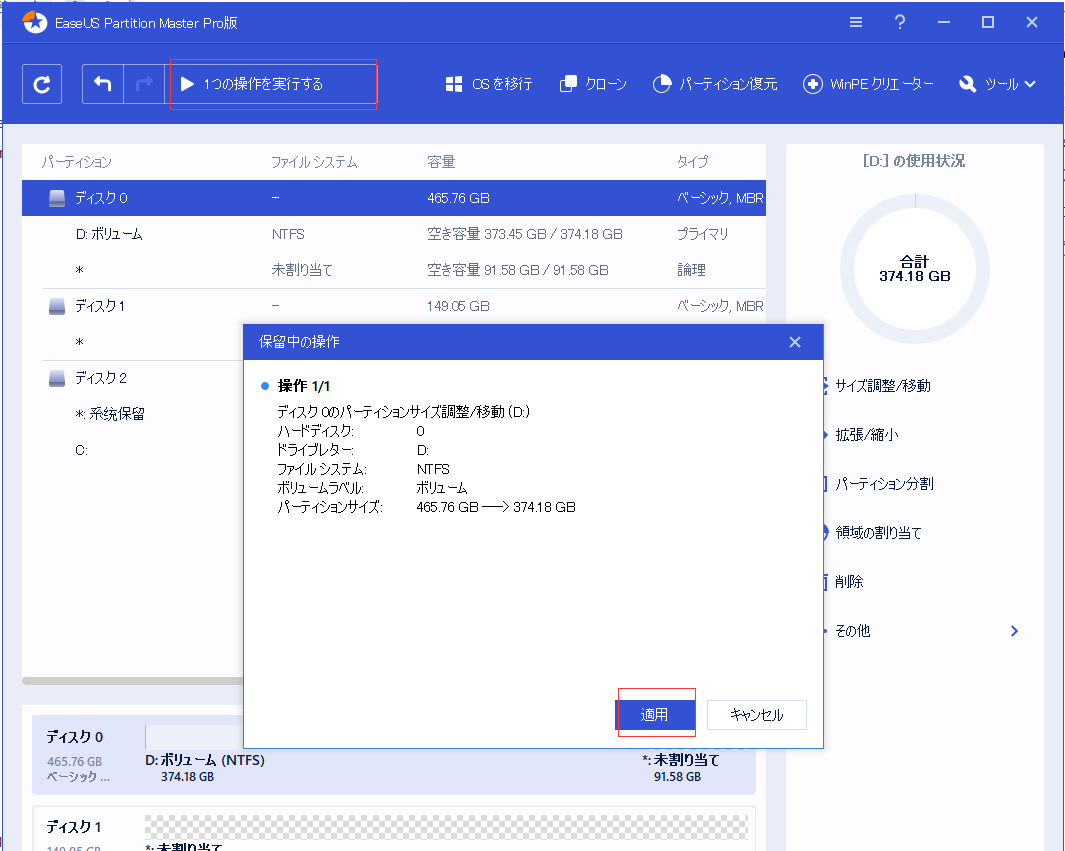Open the help question mark menu
The image size is (1065, 851).
coord(900,22)
